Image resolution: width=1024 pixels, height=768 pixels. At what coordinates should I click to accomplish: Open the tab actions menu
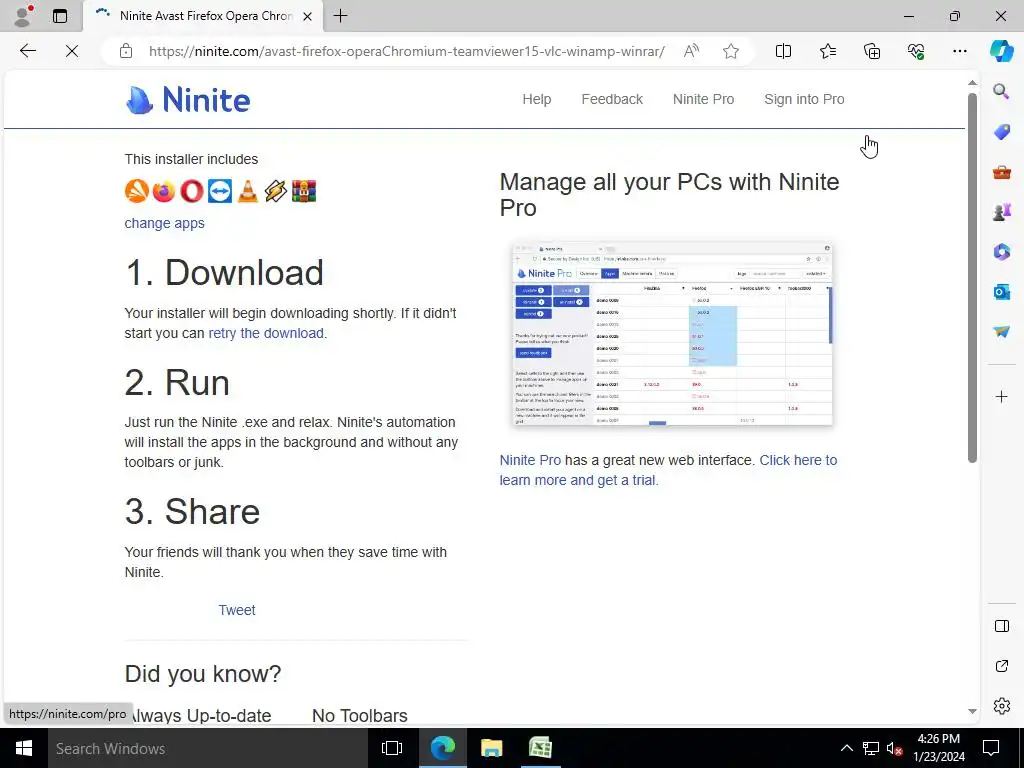click(x=60, y=16)
